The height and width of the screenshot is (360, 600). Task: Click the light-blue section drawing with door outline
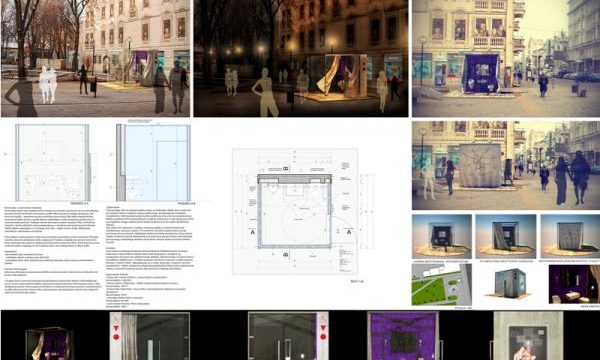153,162
